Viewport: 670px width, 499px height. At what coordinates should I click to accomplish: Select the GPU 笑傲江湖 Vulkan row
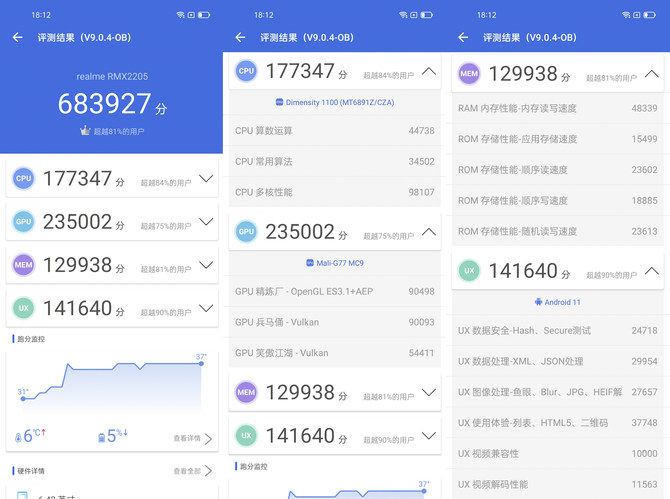click(x=335, y=353)
